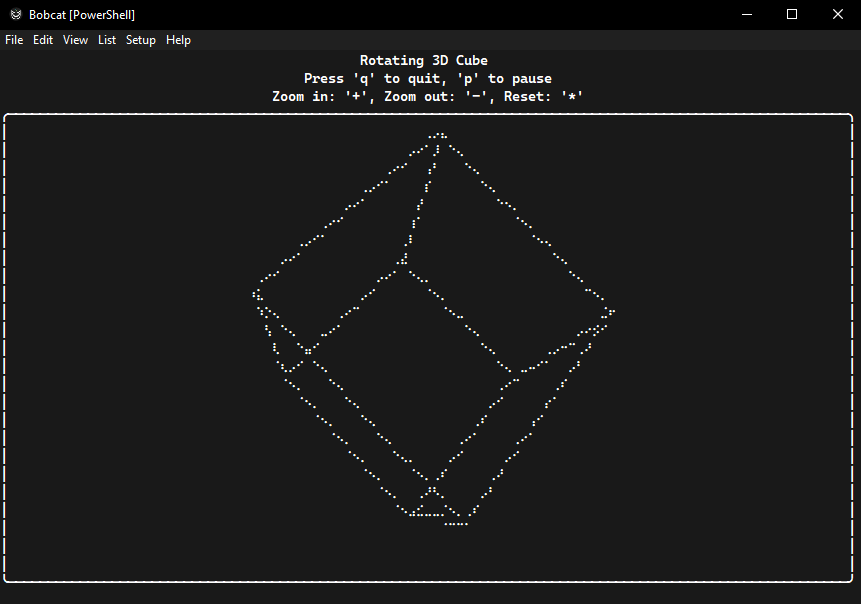Click the cube's inner central vertex
Image resolution: width=861 pixels, height=604 pixels.
point(404,266)
